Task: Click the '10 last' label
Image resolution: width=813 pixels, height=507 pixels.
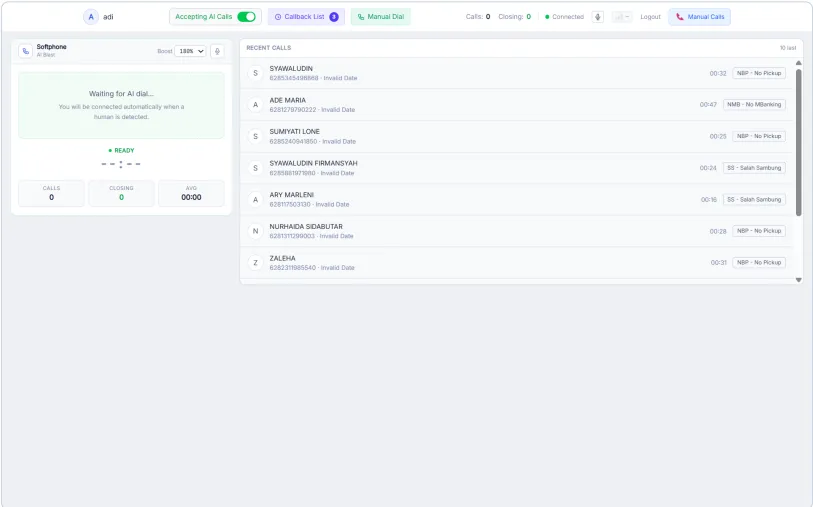Action: (x=788, y=48)
